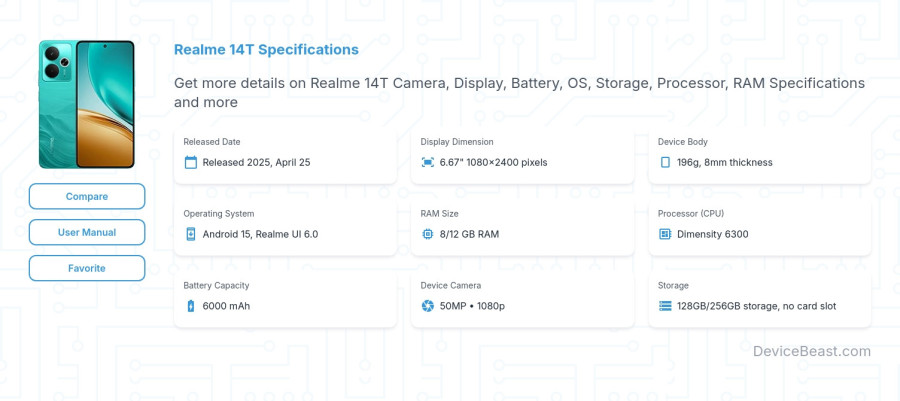Click the 'Get more details on Realme 14T' description

pos(519,92)
